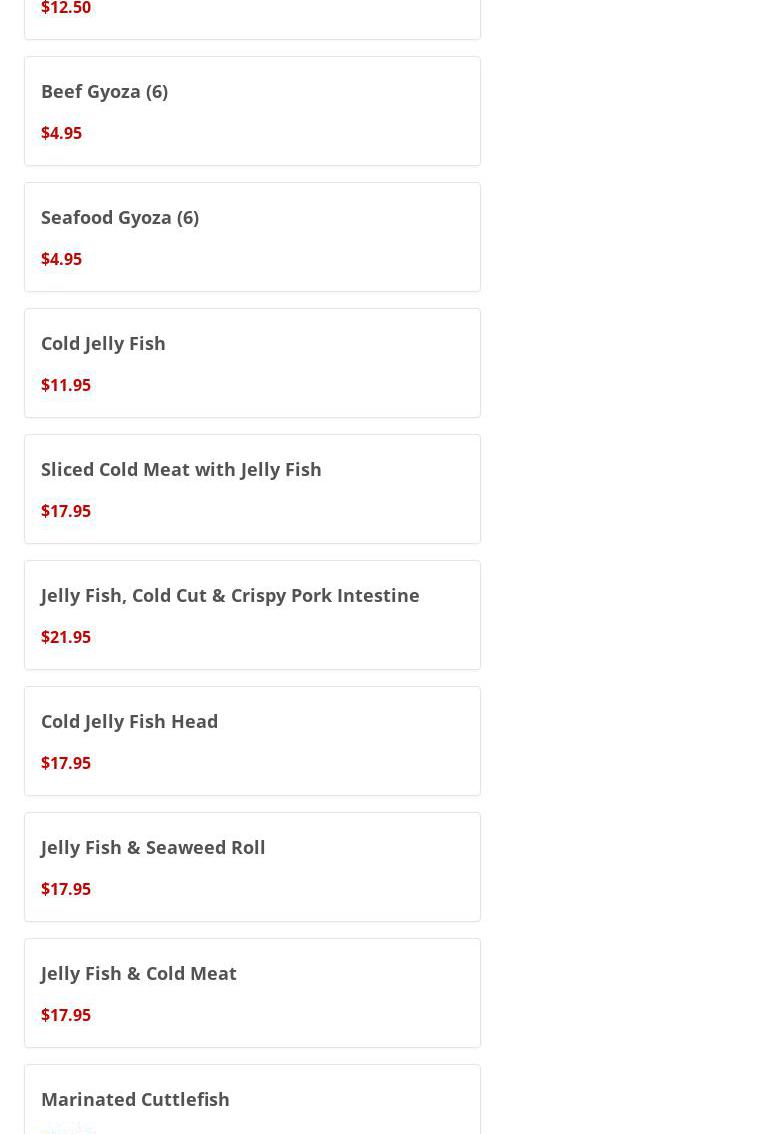Open the Marinated Cuttlefish menu item
Image resolution: width=770 pixels, height=1134 pixels.
[135, 1099]
